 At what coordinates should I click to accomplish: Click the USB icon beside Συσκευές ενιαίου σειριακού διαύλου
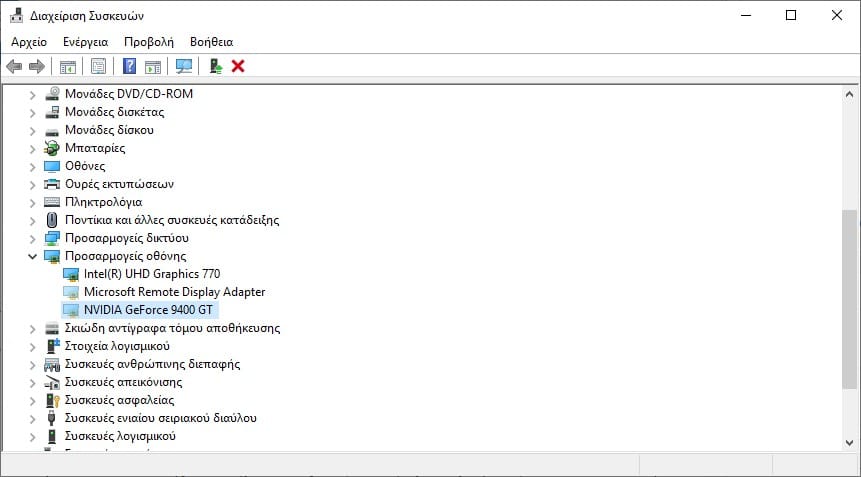52,418
